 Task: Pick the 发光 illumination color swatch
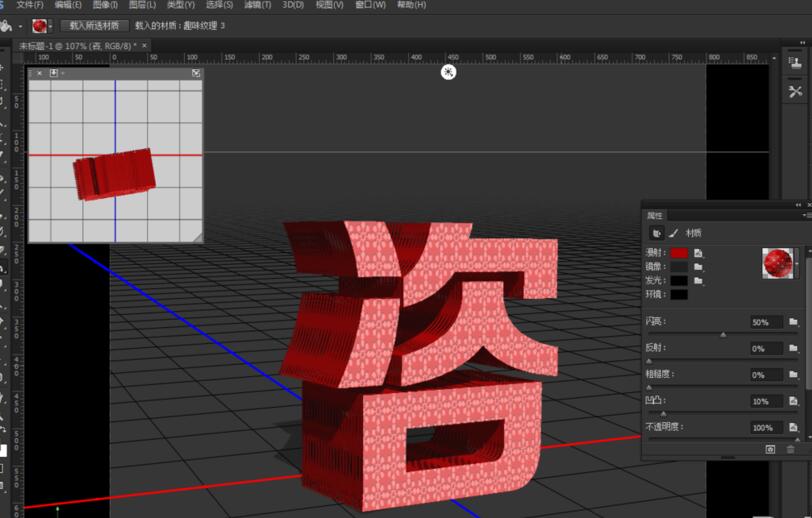(x=679, y=280)
